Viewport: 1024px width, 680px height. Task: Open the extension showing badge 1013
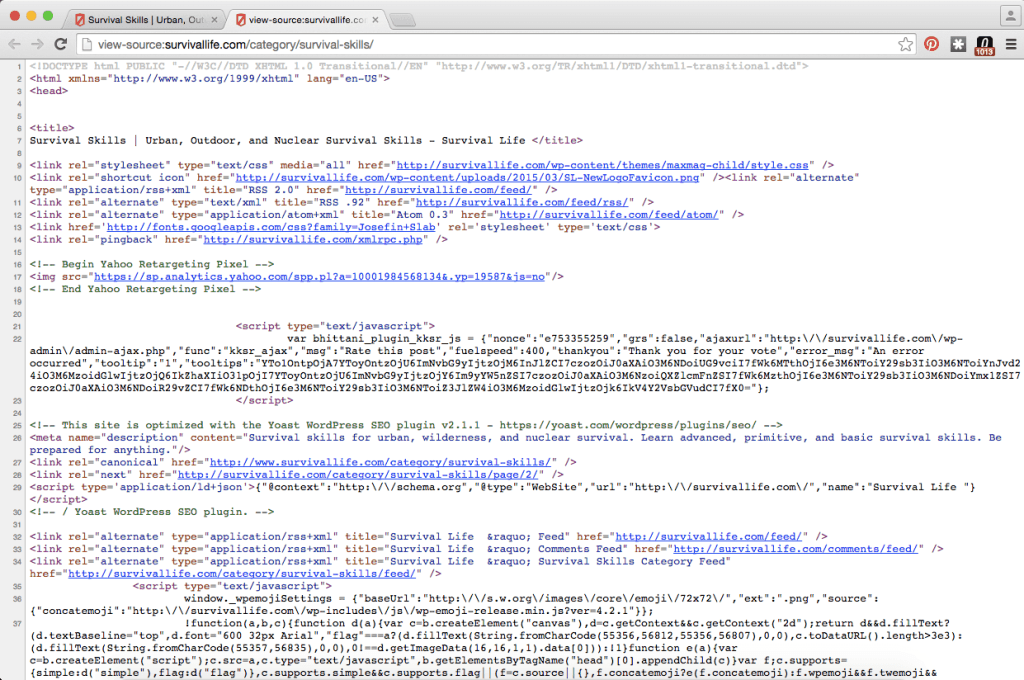point(985,46)
